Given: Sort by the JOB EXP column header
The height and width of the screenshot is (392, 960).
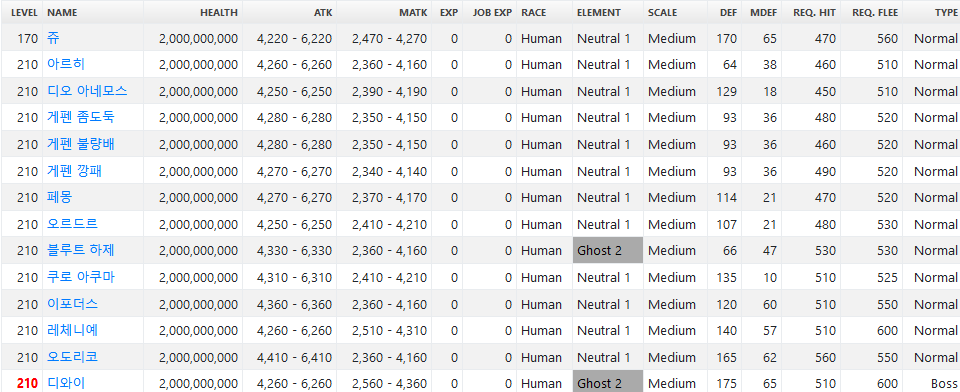Looking at the screenshot, I should pyautogui.click(x=492, y=12).
